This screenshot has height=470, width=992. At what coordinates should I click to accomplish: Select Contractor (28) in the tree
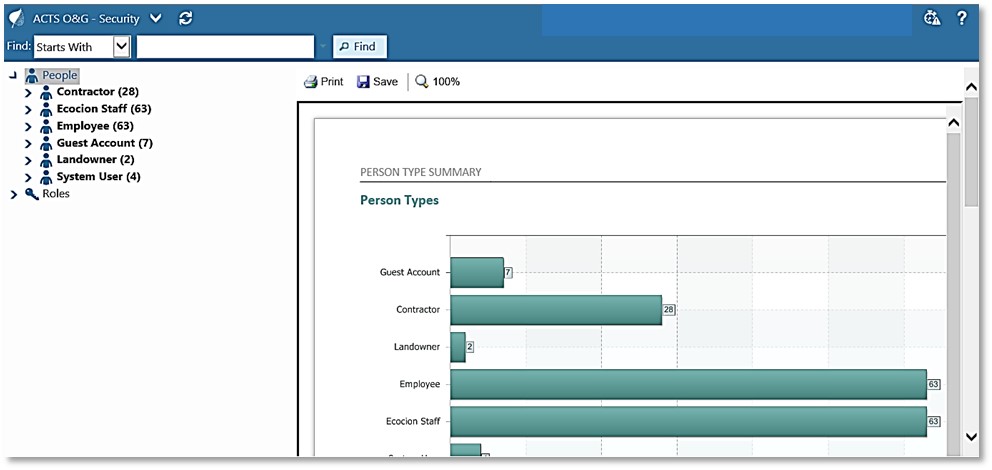(x=97, y=92)
